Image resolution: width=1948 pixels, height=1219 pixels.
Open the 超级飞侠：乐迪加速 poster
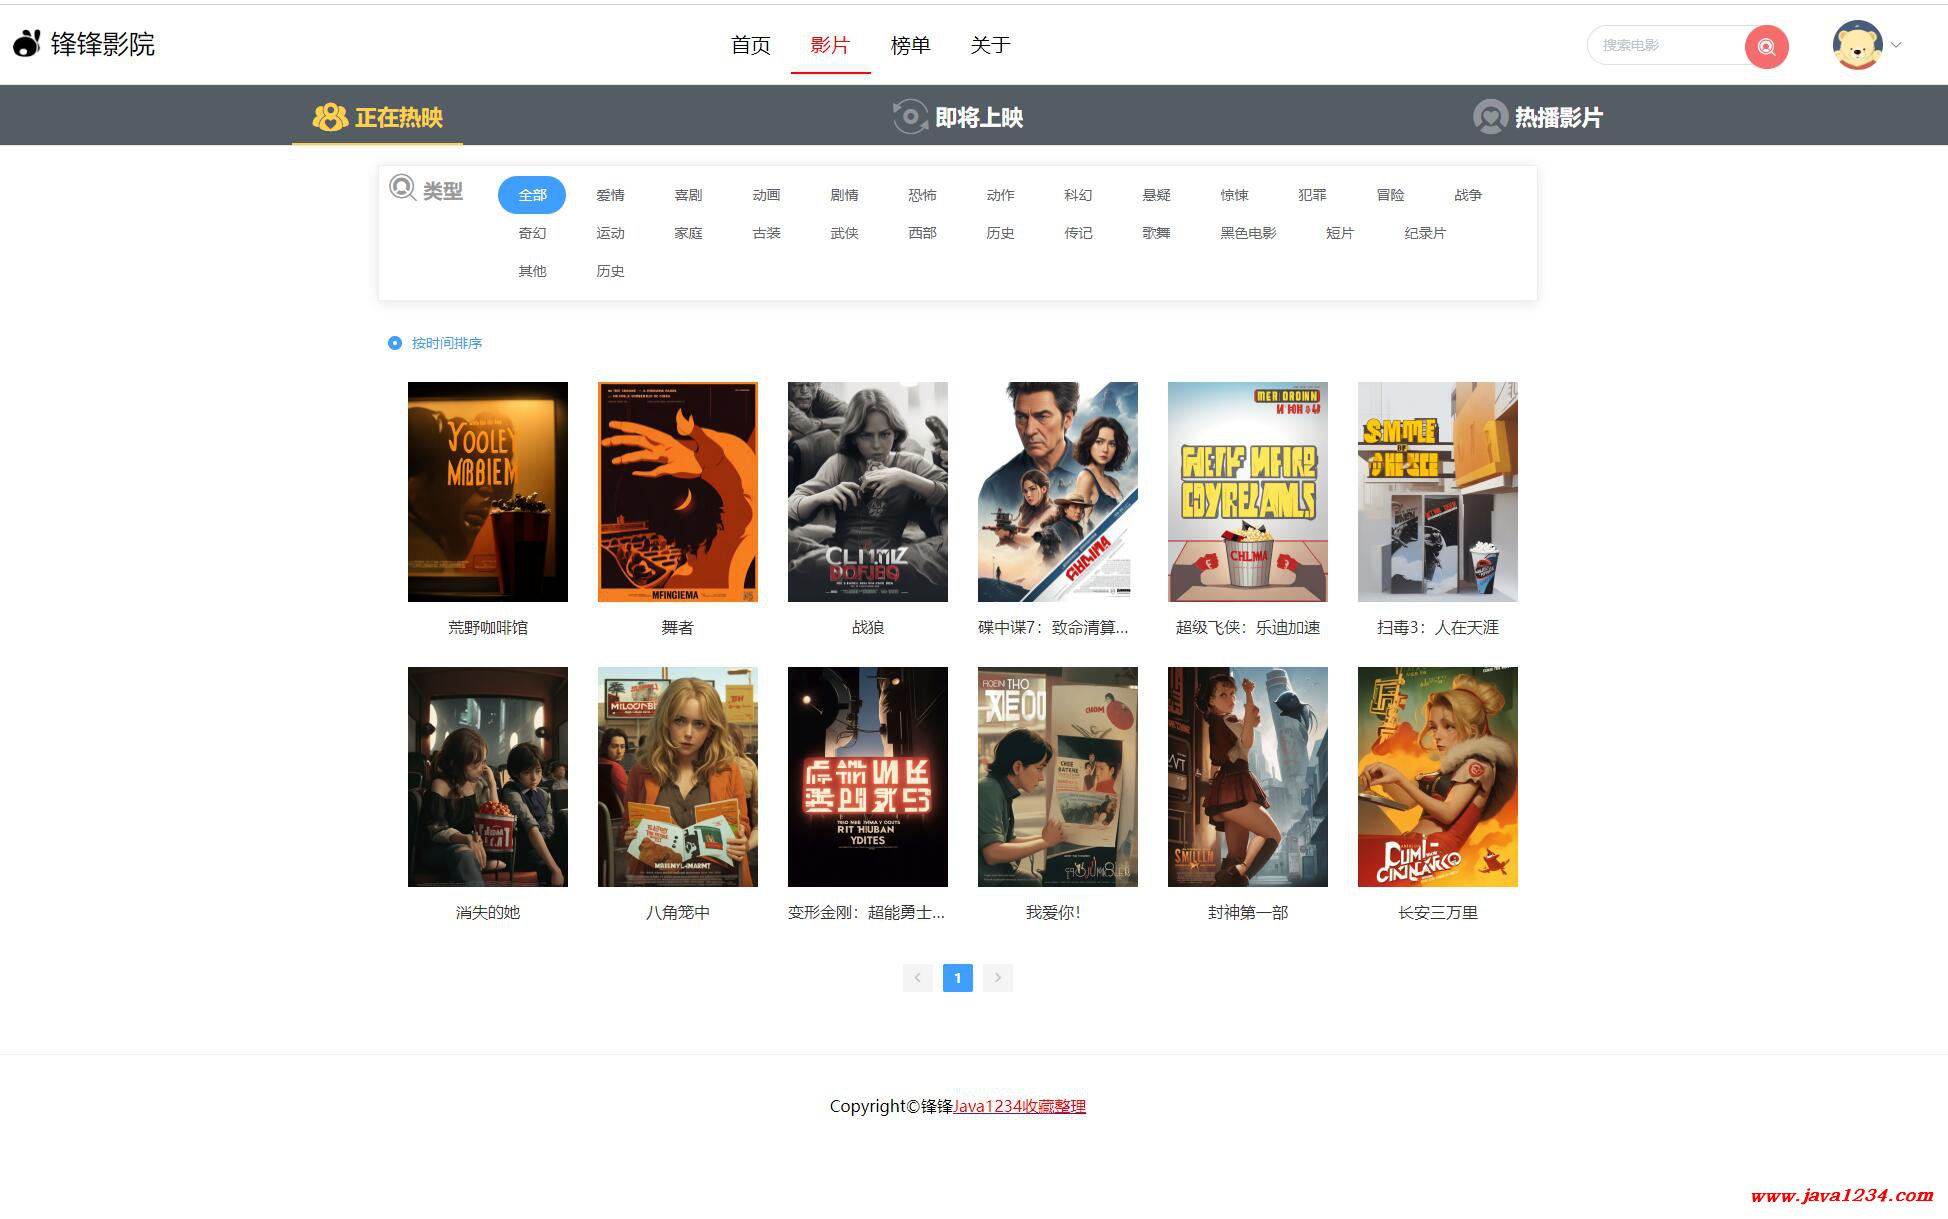[1248, 492]
